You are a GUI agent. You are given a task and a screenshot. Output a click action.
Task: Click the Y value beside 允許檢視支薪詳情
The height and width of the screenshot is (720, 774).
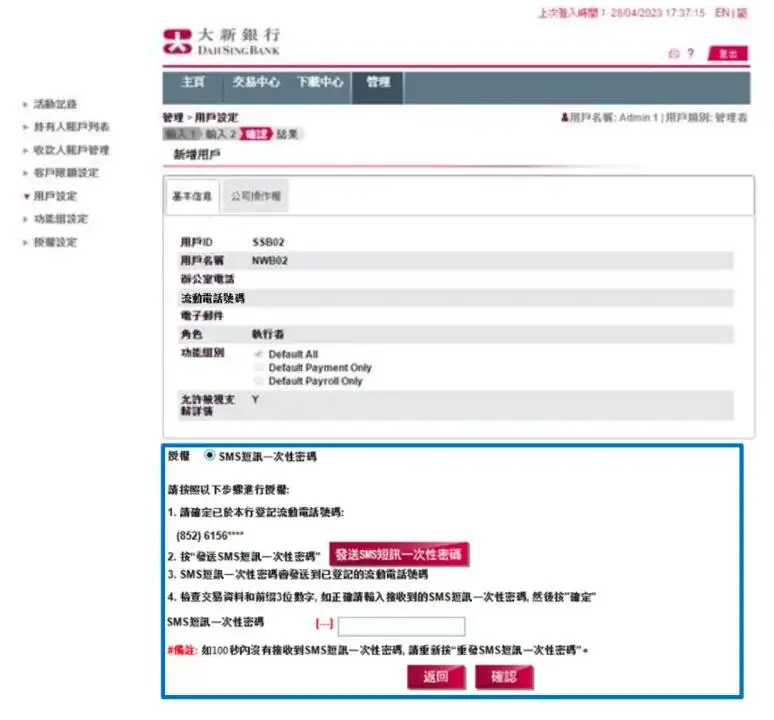tap(255, 399)
